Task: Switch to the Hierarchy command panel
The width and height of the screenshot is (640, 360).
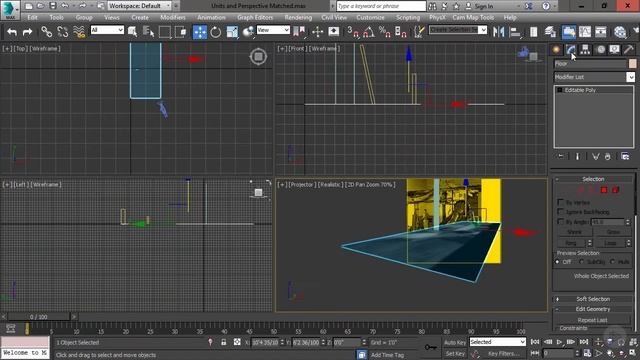Action: pos(585,49)
